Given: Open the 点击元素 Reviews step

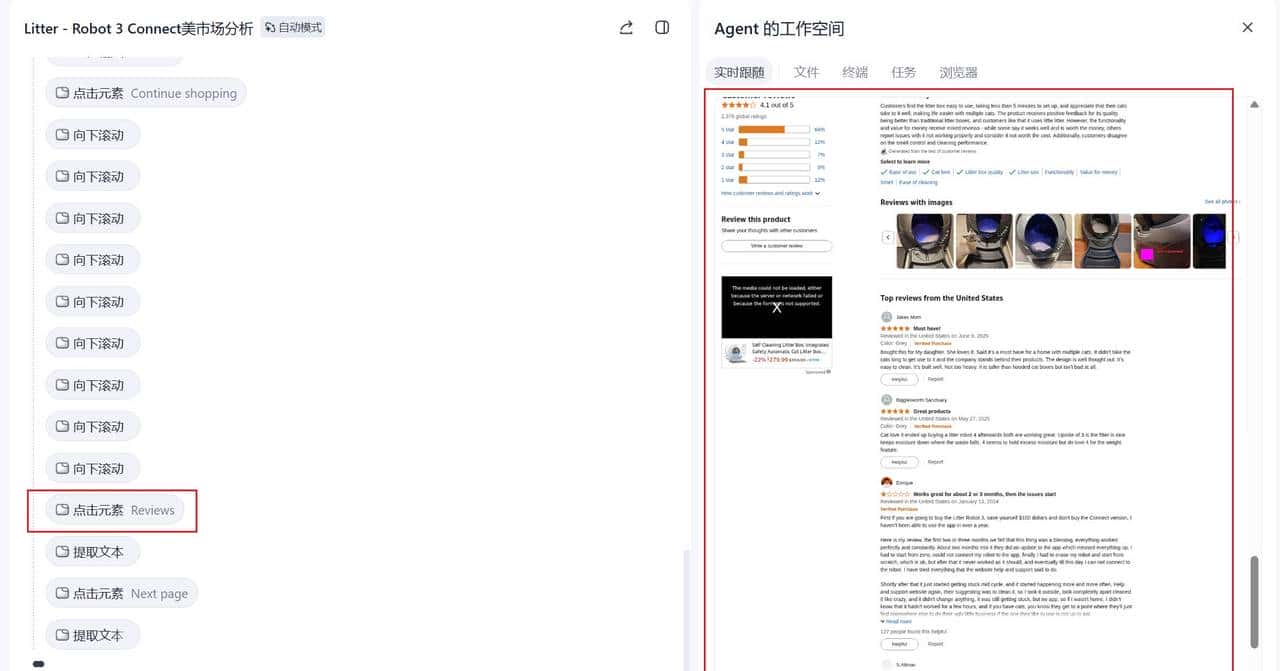Looking at the screenshot, I should [x=115, y=510].
